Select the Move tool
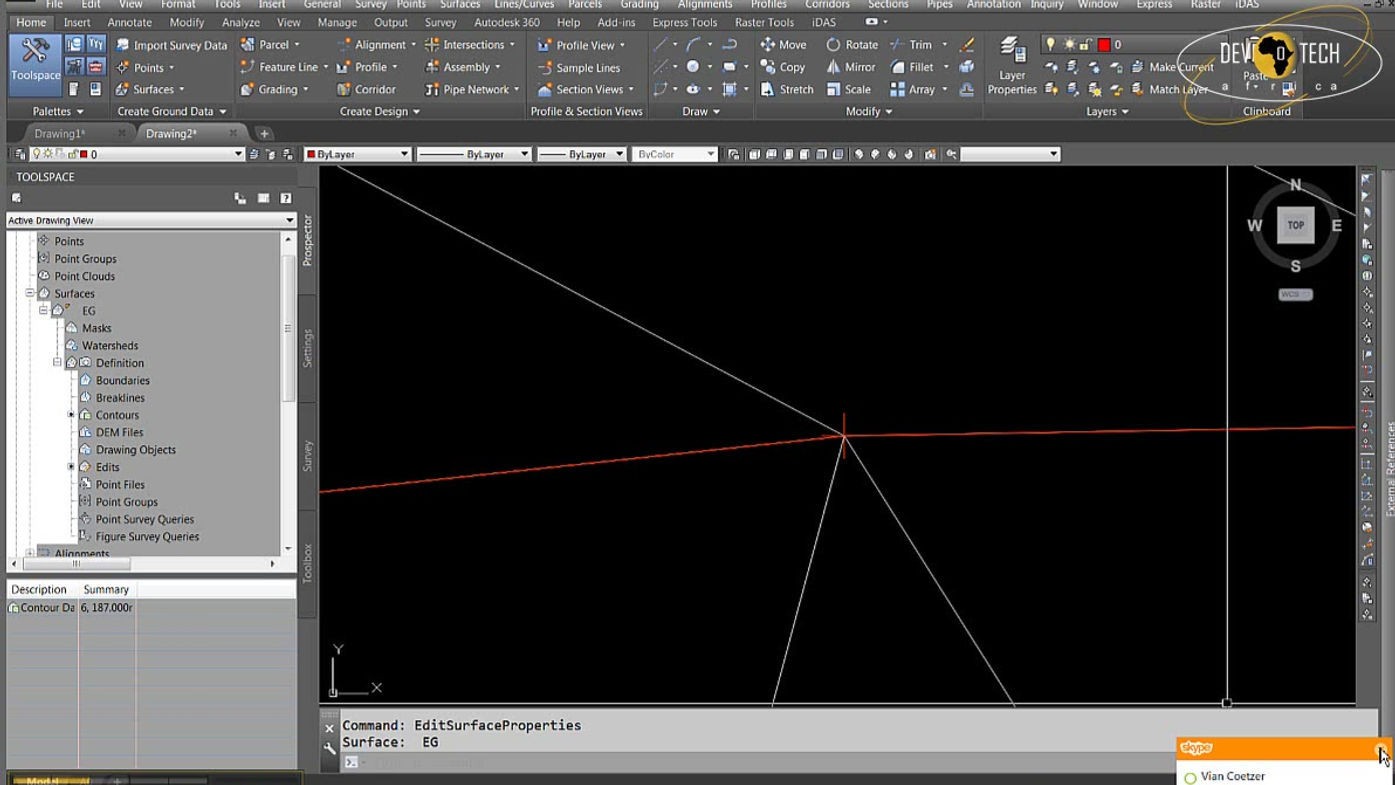The height and width of the screenshot is (785, 1395). tap(783, 45)
